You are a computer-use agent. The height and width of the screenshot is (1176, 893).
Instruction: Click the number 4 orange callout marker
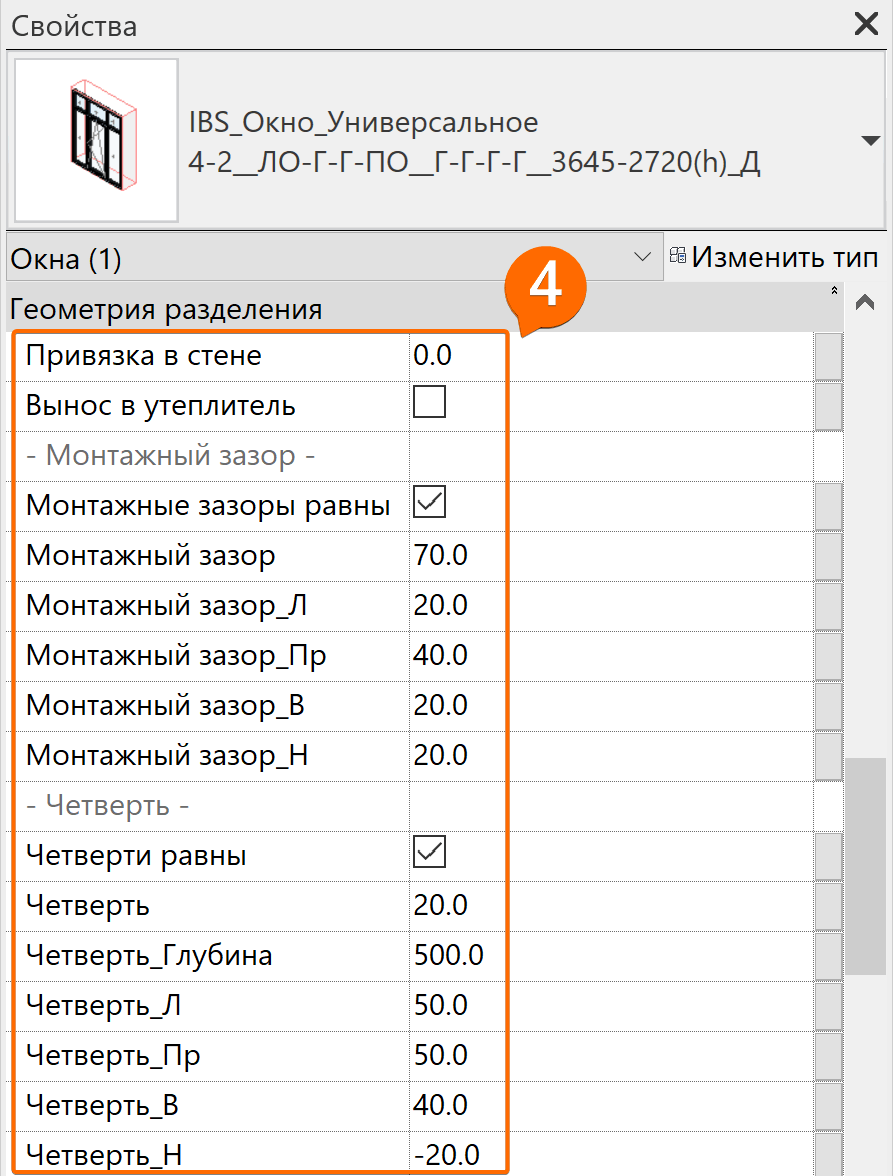545,288
